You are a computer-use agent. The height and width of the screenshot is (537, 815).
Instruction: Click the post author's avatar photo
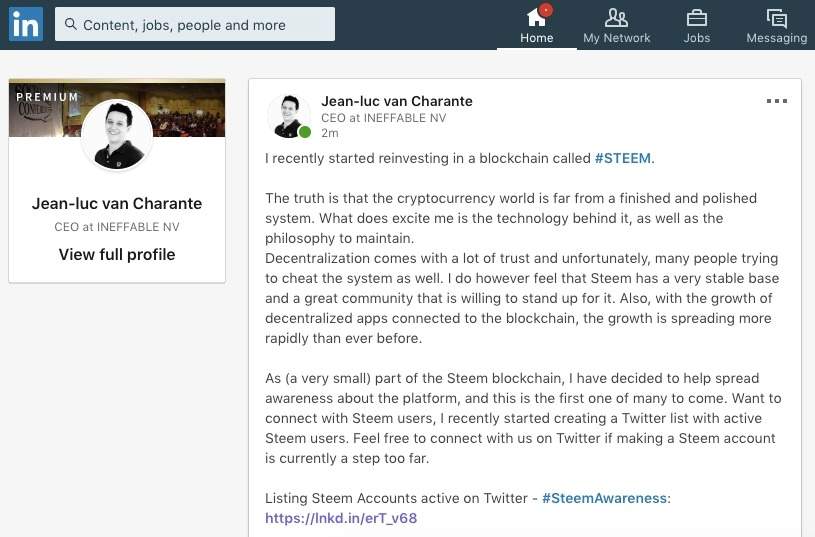pos(288,116)
